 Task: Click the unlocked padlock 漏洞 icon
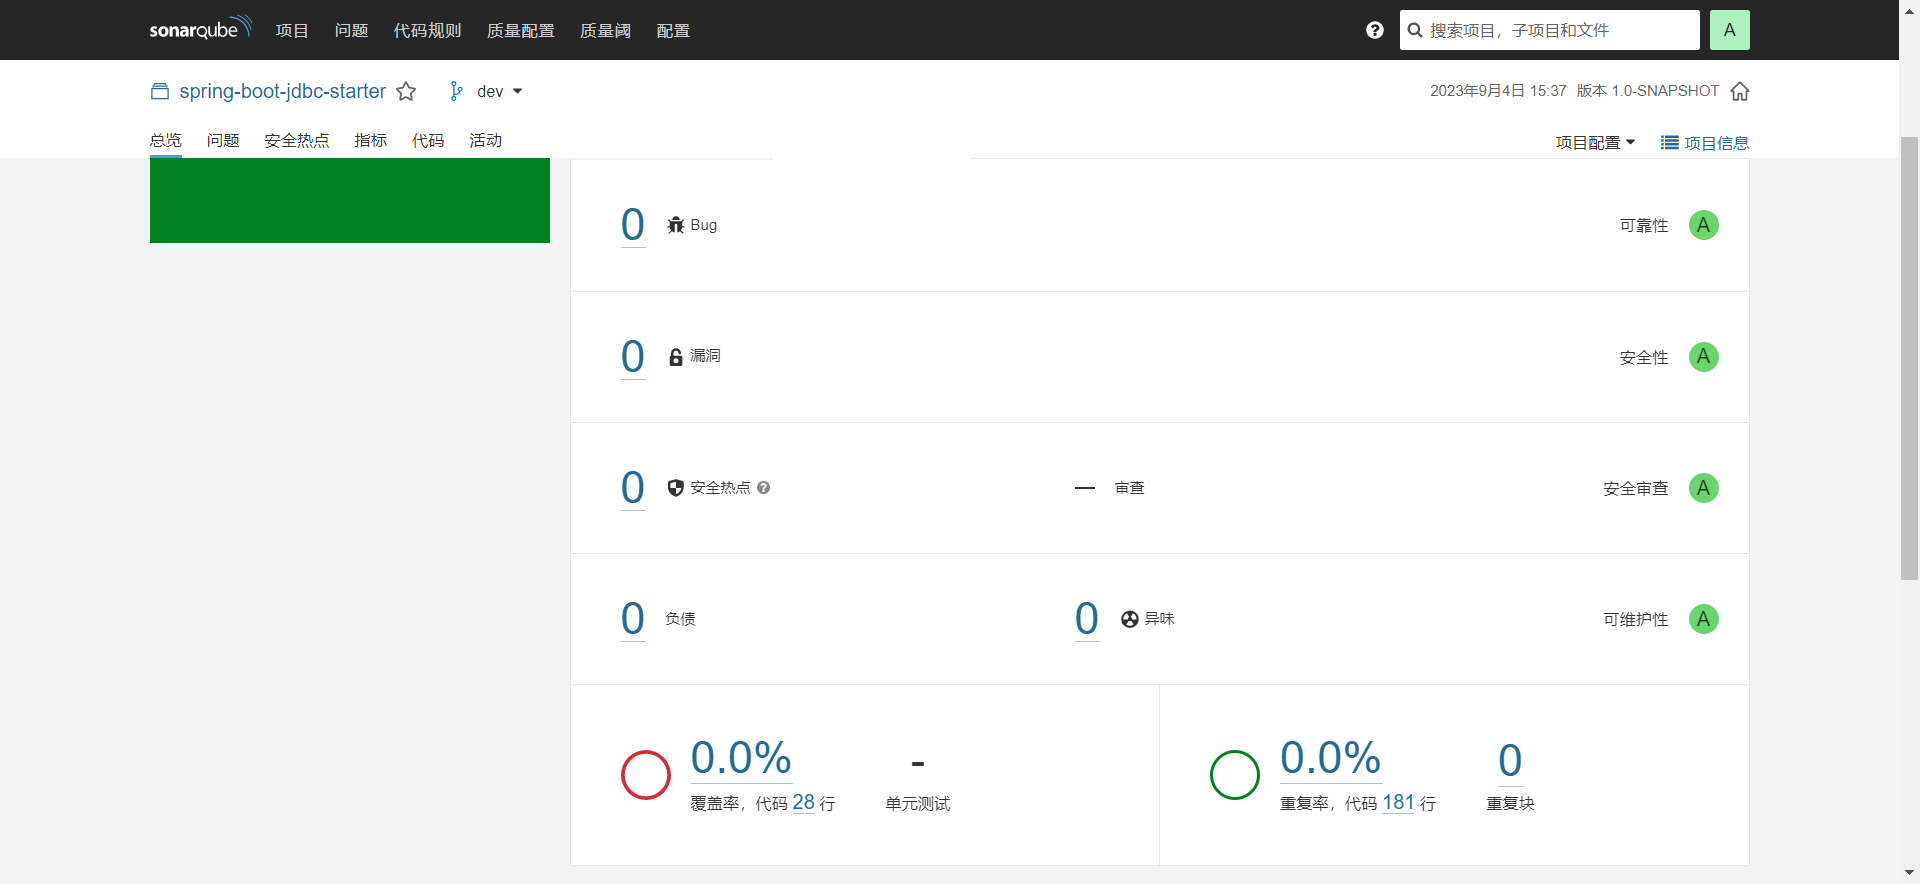click(676, 357)
